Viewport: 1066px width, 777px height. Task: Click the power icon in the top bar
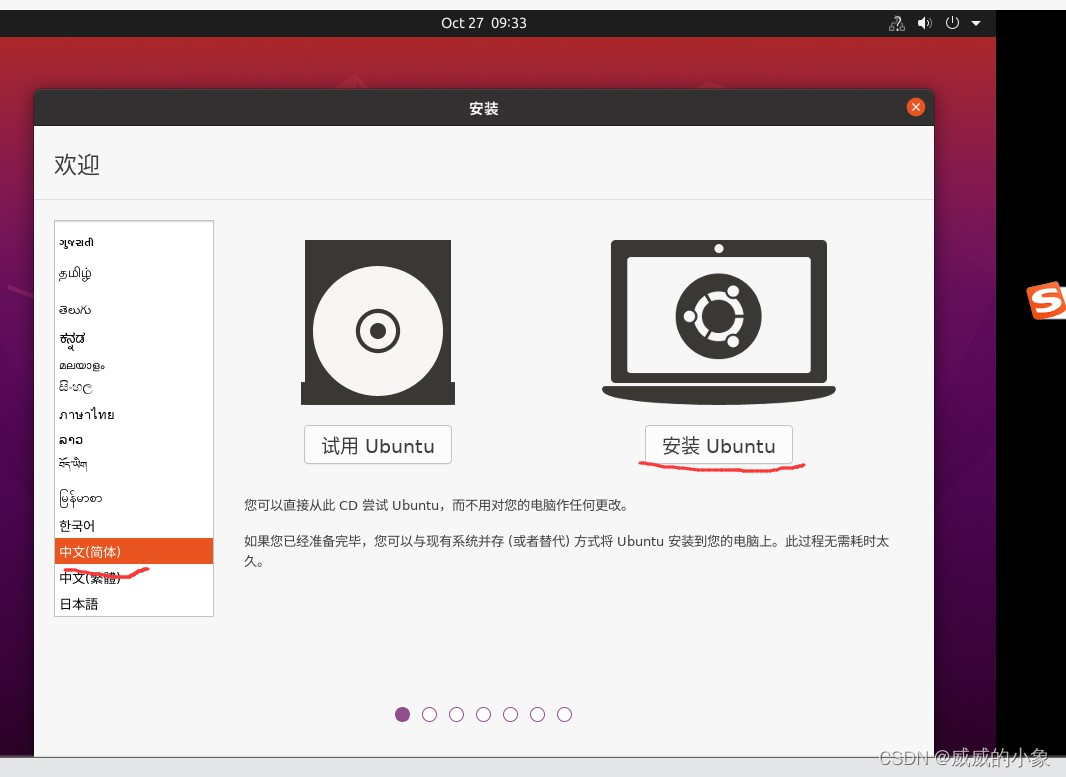point(951,22)
